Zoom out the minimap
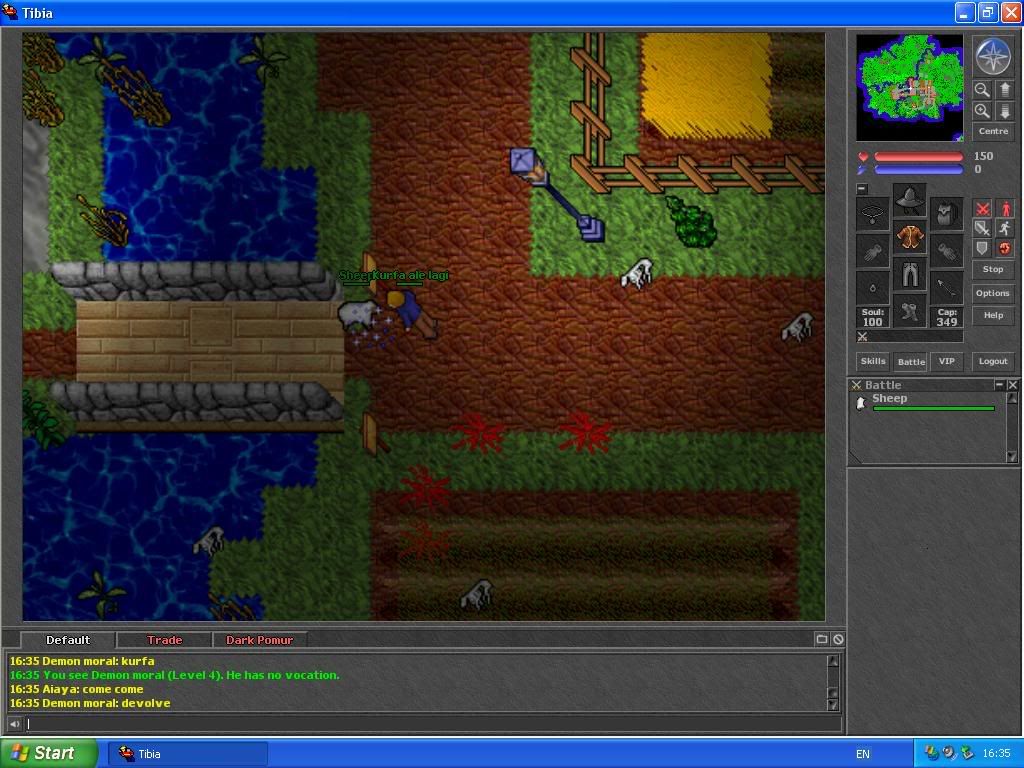The width and height of the screenshot is (1024, 768). point(982,89)
